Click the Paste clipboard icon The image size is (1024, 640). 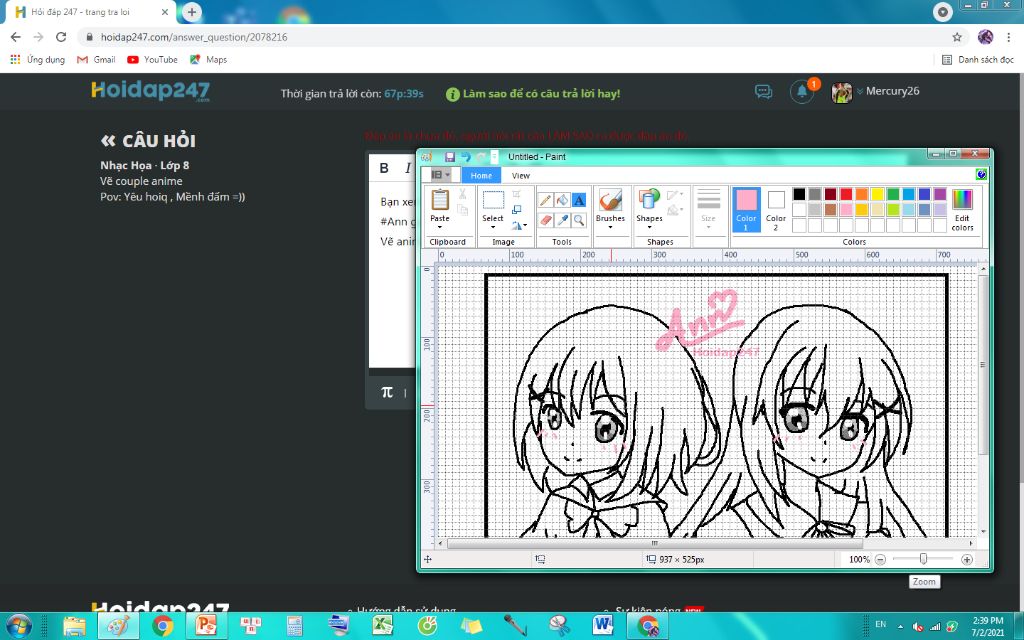coord(440,200)
